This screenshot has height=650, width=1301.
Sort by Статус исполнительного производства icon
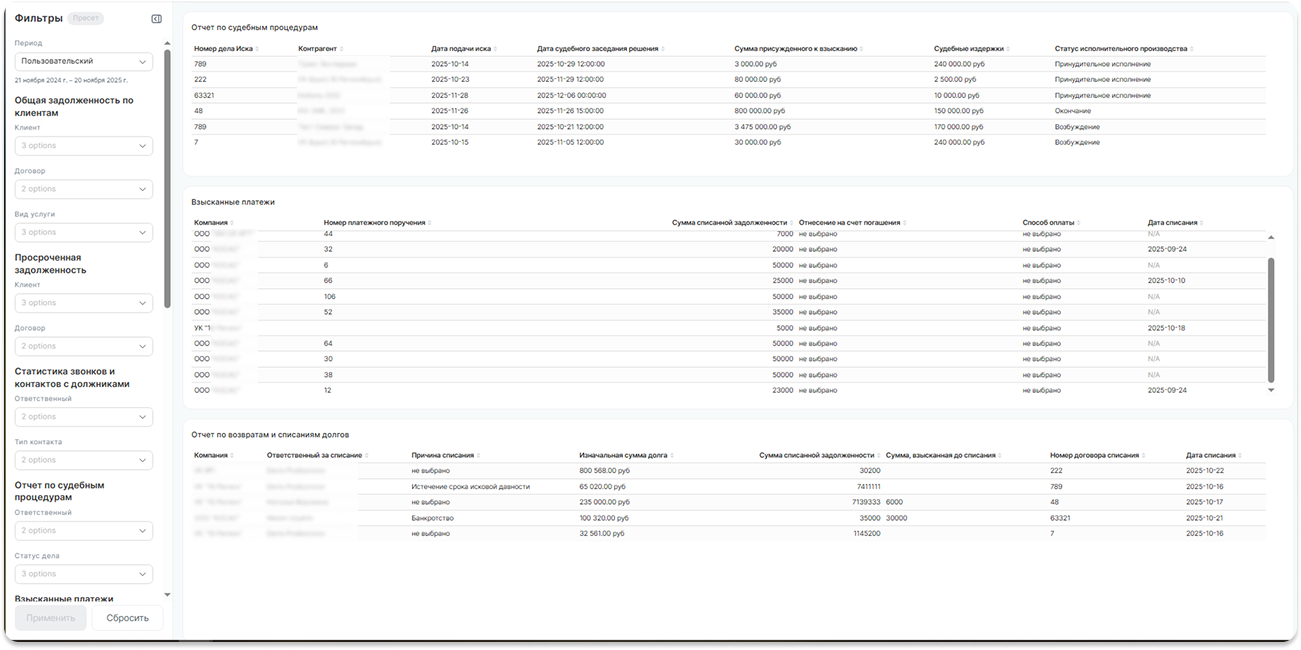tap(1191, 49)
